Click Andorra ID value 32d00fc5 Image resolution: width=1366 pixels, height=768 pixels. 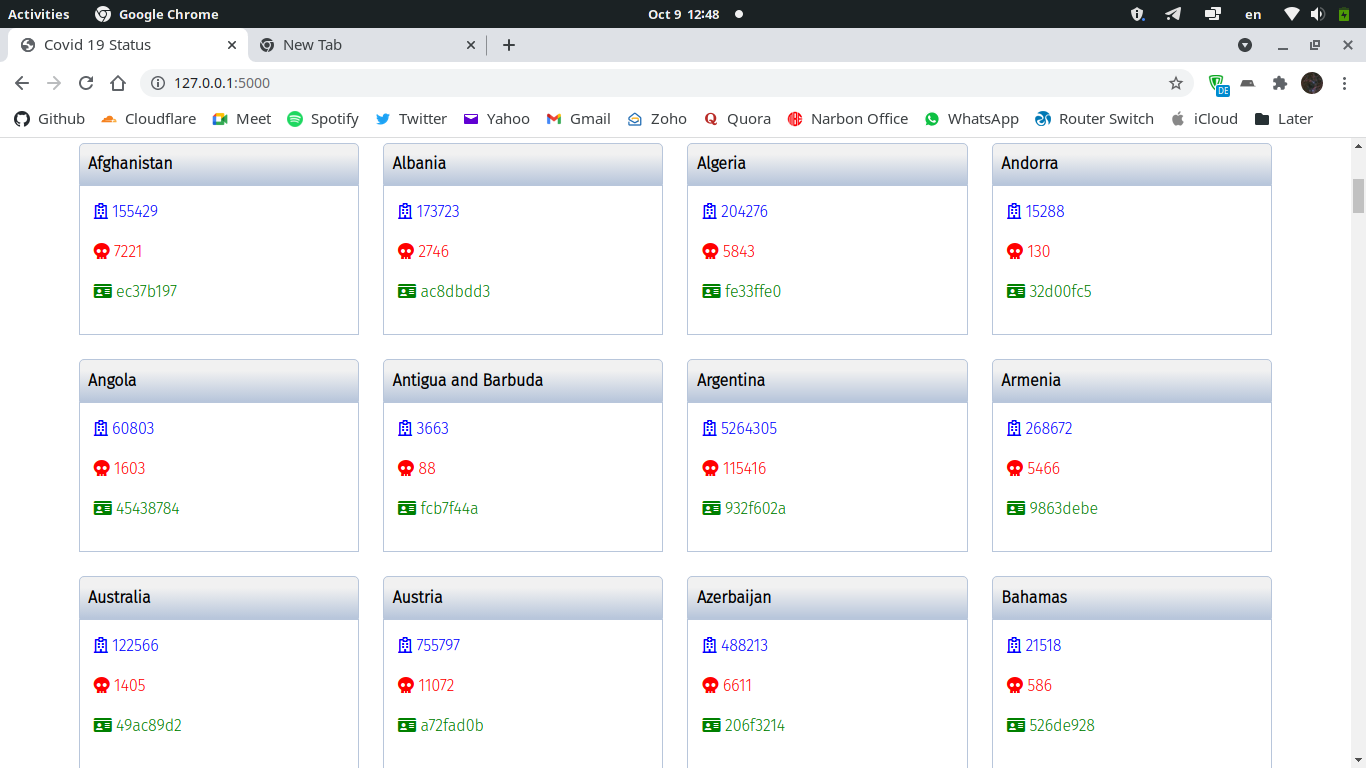click(1061, 291)
